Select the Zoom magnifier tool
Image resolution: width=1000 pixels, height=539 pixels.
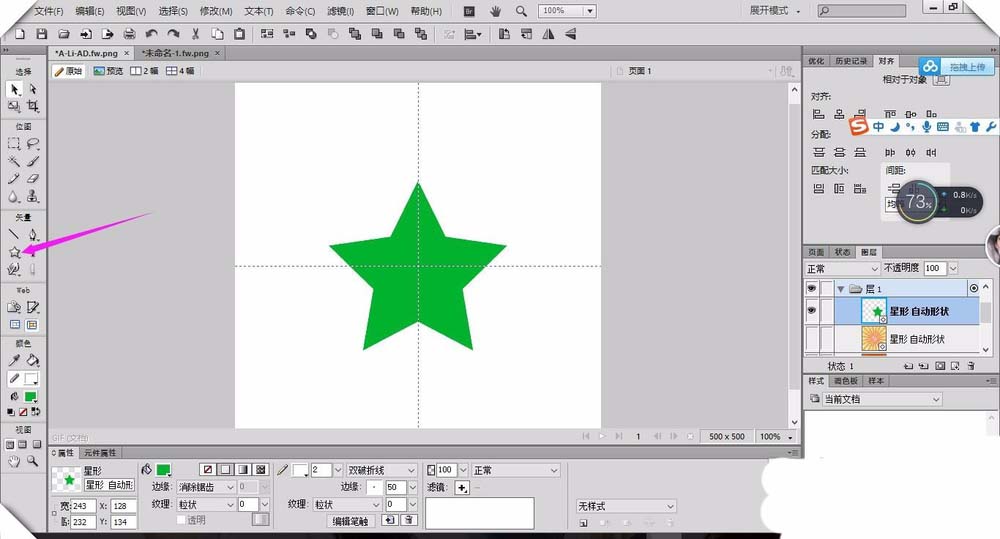pos(33,461)
